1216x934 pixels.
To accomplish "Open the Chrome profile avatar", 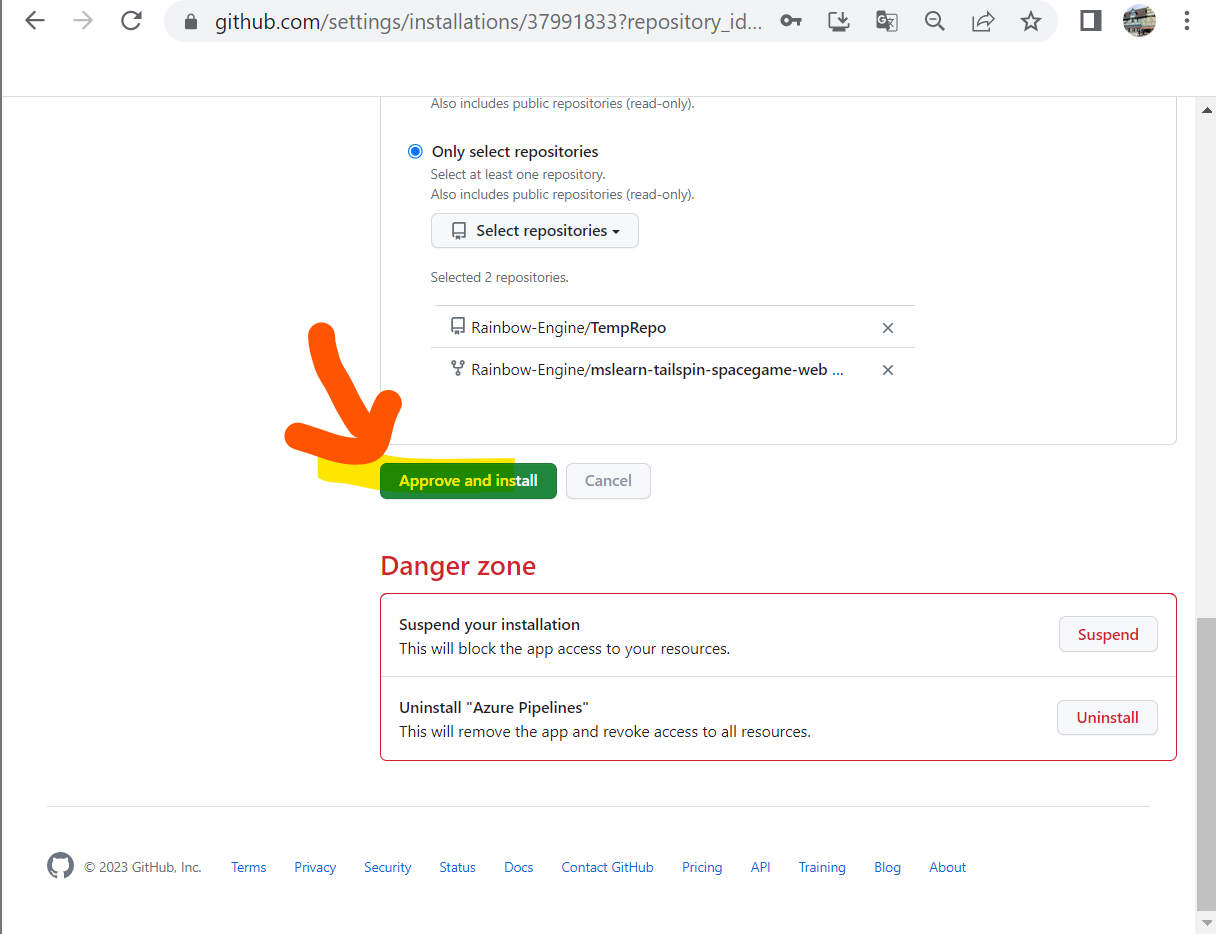I will point(1139,21).
